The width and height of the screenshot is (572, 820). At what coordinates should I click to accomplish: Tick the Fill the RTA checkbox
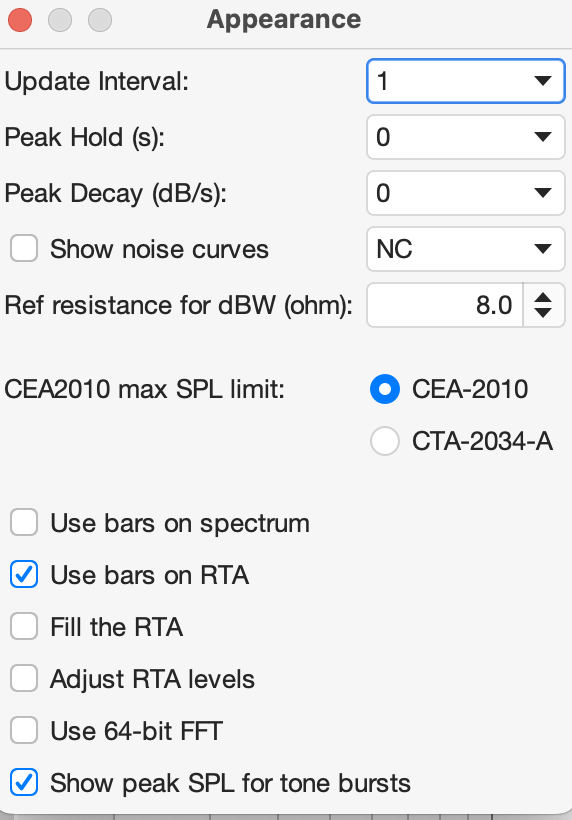[24, 627]
